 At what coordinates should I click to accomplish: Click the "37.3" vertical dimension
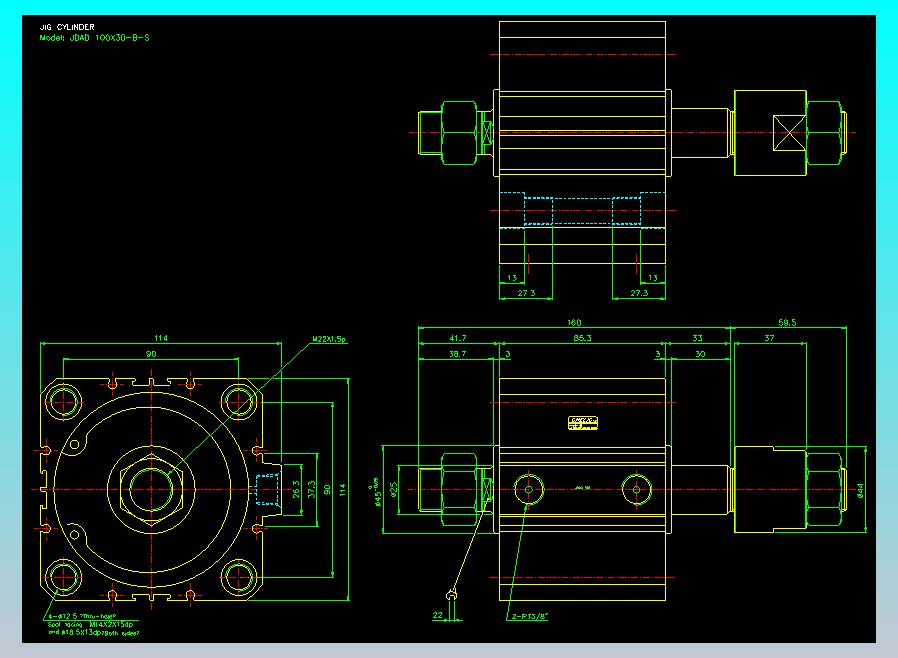pyautogui.click(x=311, y=489)
